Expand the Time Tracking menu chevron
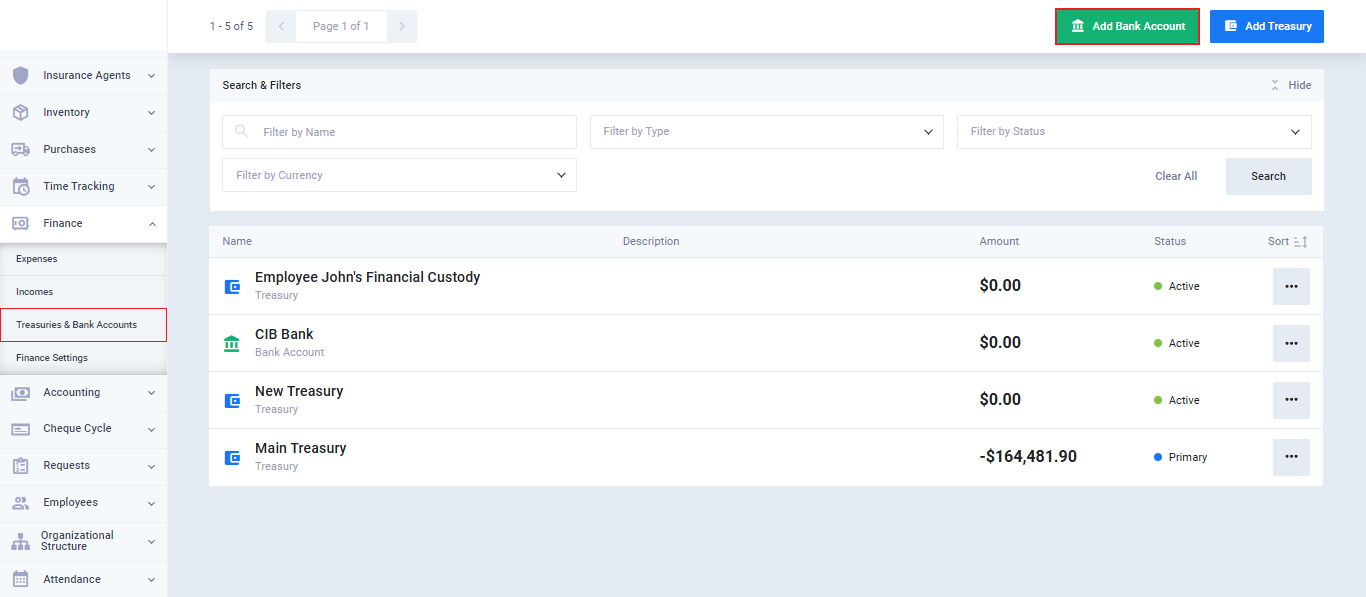Viewport: 1366px width, 597px height. point(151,186)
